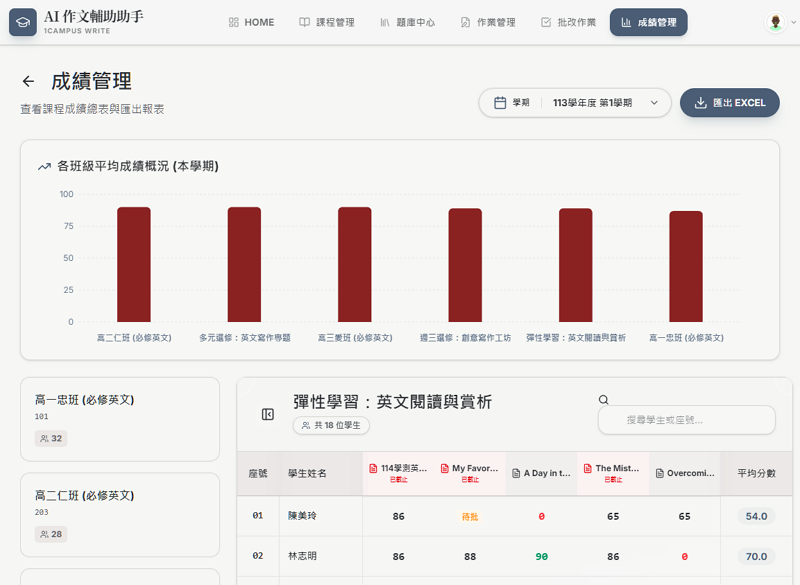This screenshot has height=585, width=800.
Task: Click average 54.0 for 陳美玲
Action: coord(756,516)
